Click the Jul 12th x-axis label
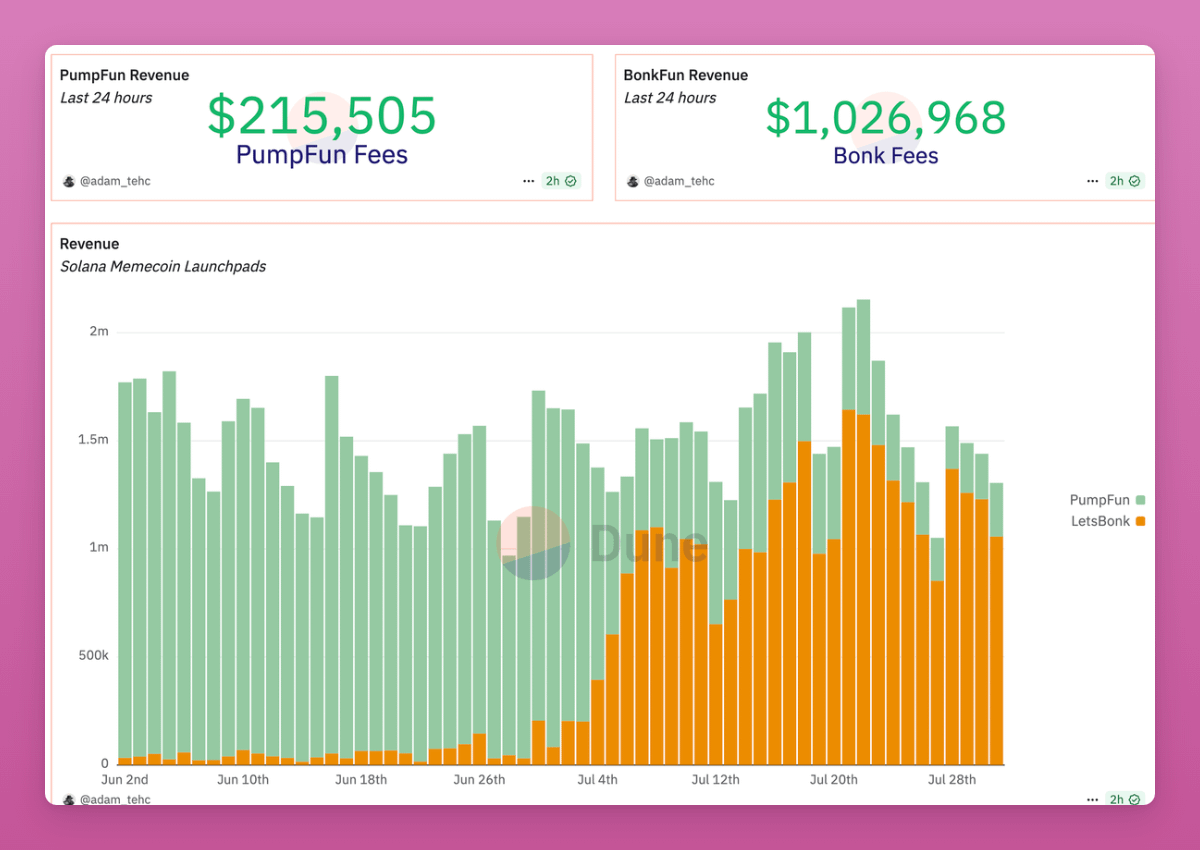 (x=715, y=780)
